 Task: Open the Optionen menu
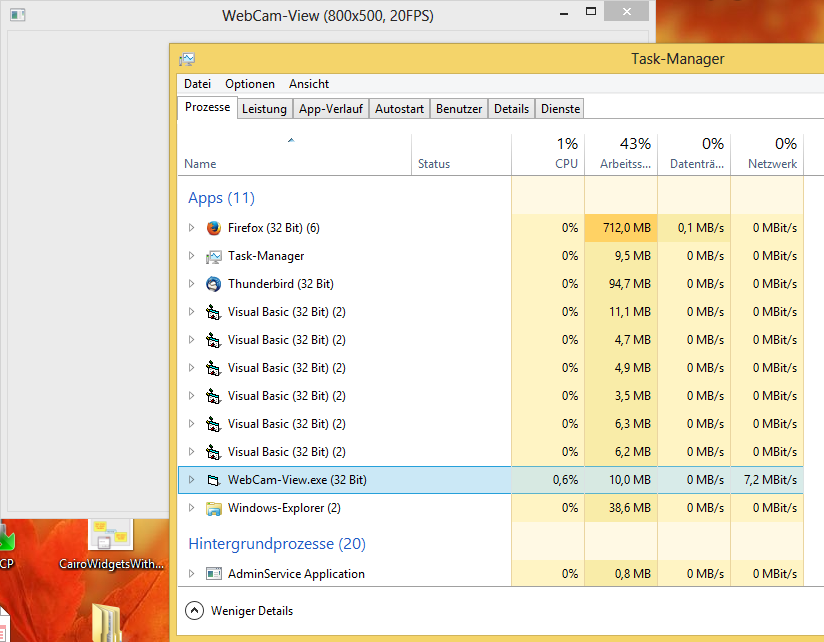pyautogui.click(x=249, y=84)
